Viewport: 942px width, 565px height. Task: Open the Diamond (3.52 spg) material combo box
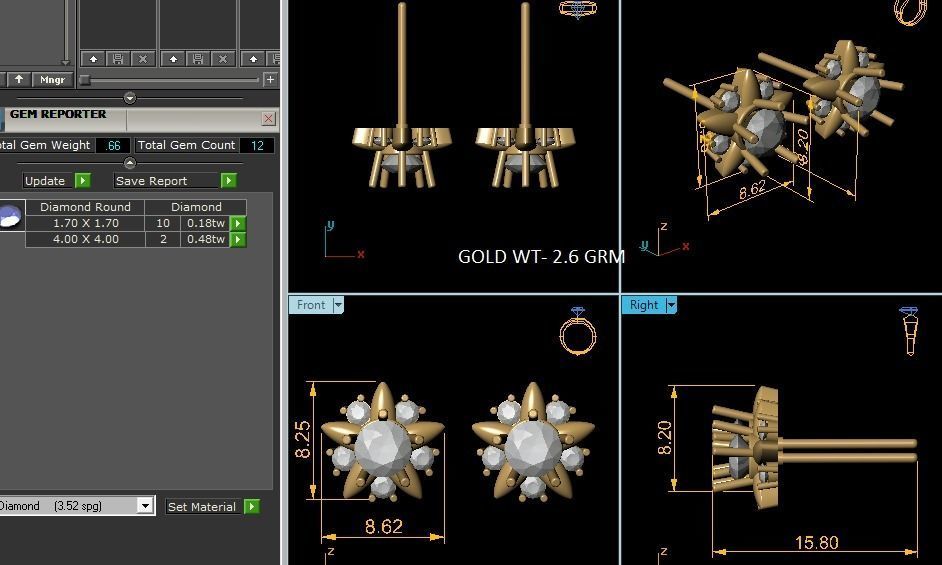click(x=76, y=506)
